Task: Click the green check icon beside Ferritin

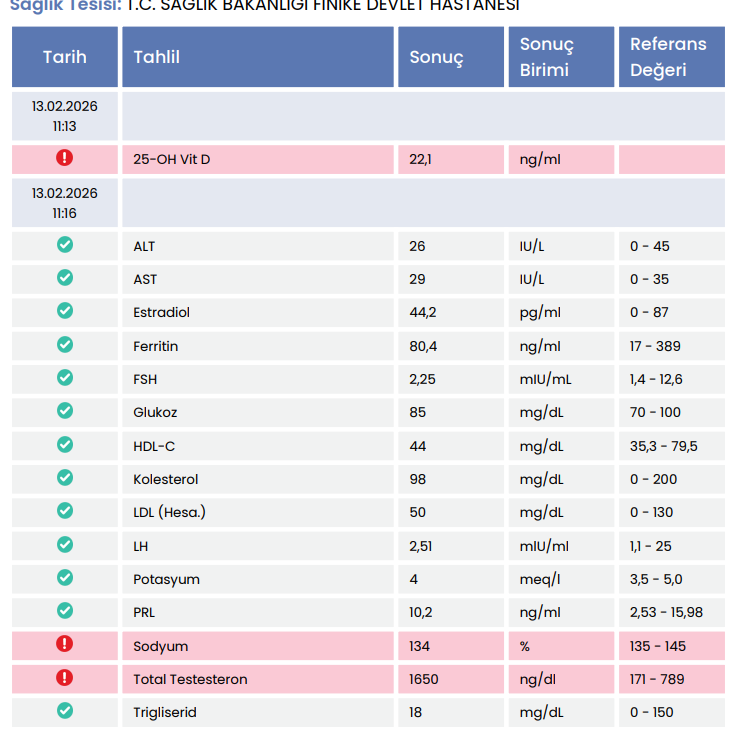Action: coord(65,344)
